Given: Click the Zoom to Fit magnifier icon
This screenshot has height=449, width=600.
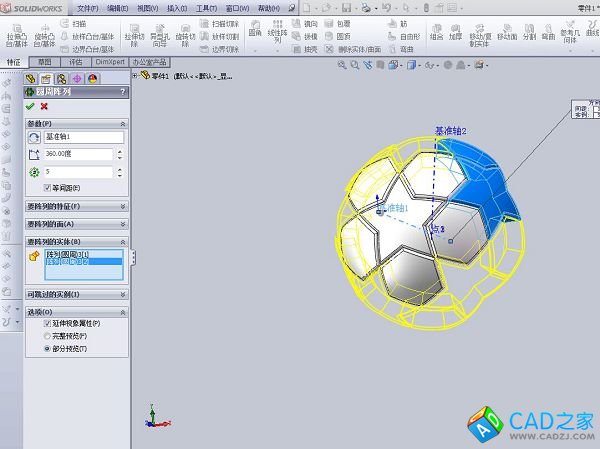Looking at the screenshot, I should pos(342,64).
